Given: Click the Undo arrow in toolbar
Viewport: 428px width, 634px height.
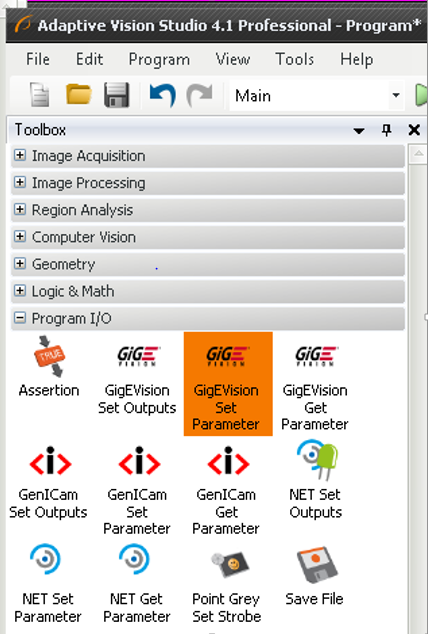Looking at the screenshot, I should coord(162,95).
